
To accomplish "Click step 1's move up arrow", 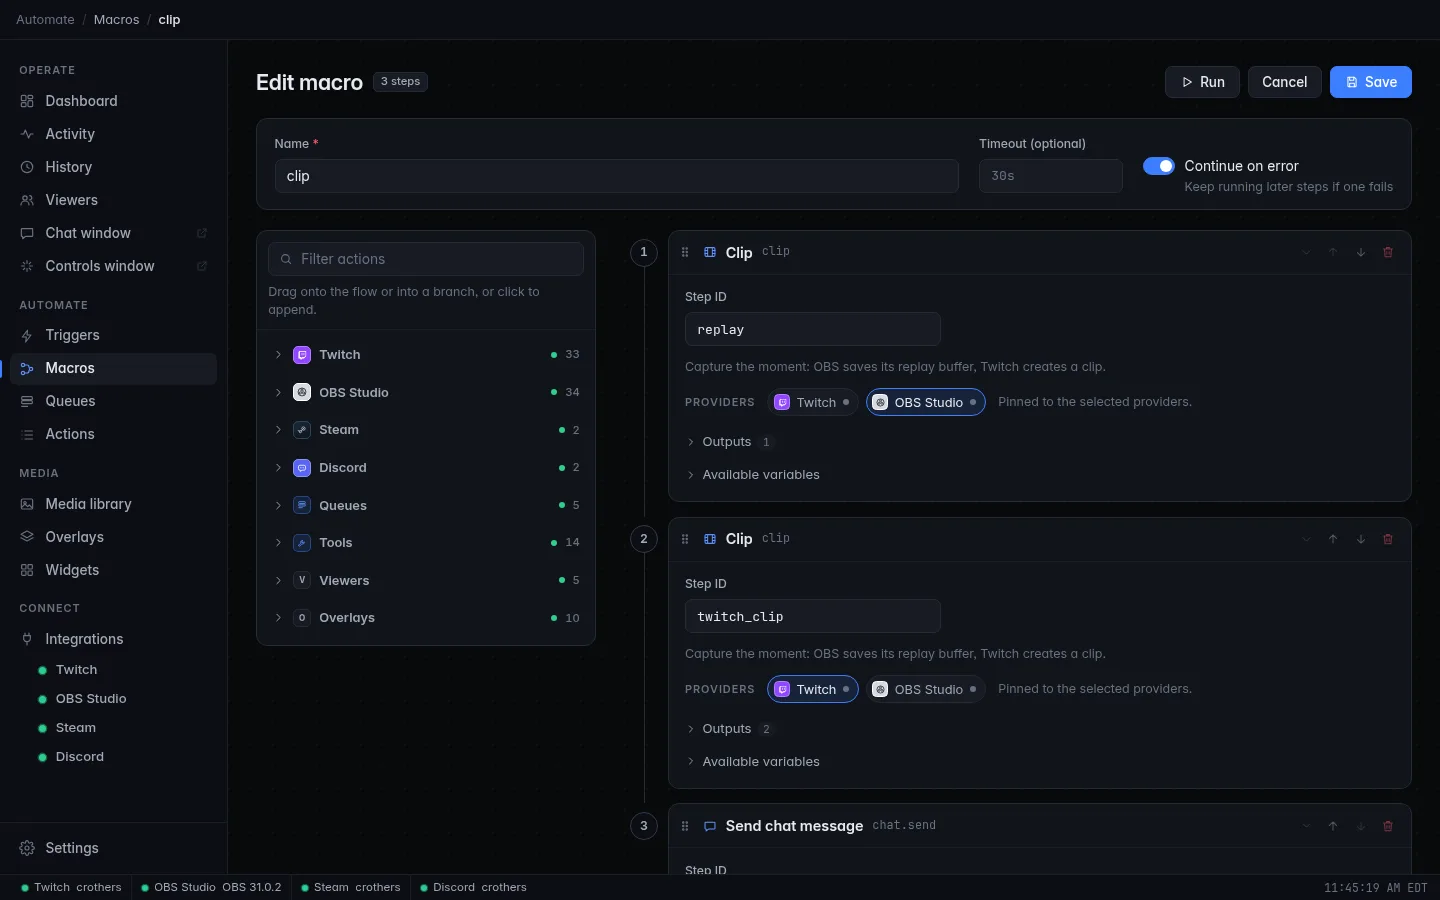I will pos(1333,252).
